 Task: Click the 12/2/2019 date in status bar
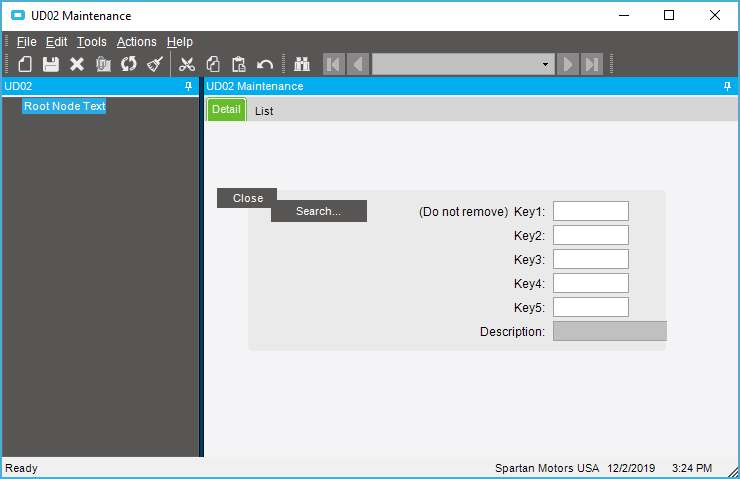coord(631,468)
